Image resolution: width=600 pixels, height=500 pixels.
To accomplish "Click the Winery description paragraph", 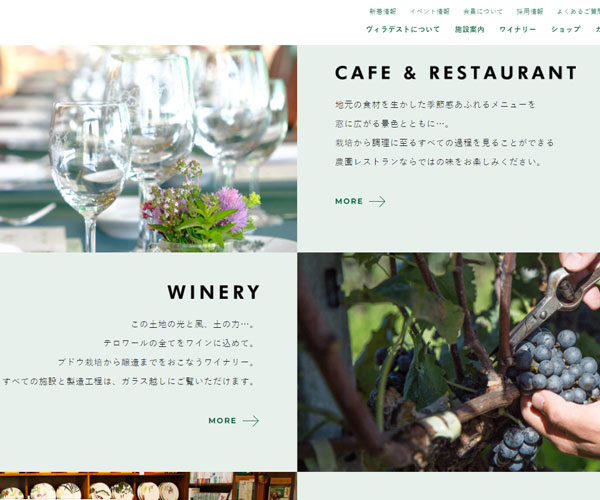I will (129, 353).
